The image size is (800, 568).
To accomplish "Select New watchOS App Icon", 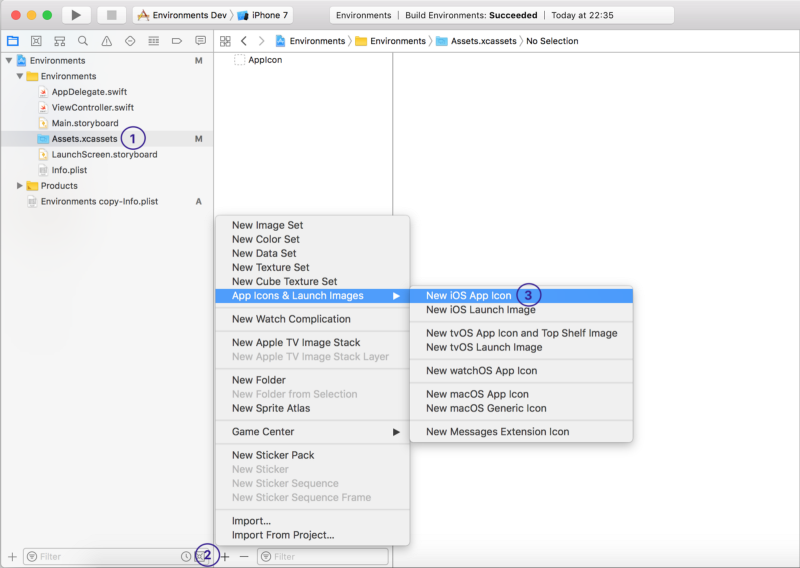I will click(x=521, y=371).
